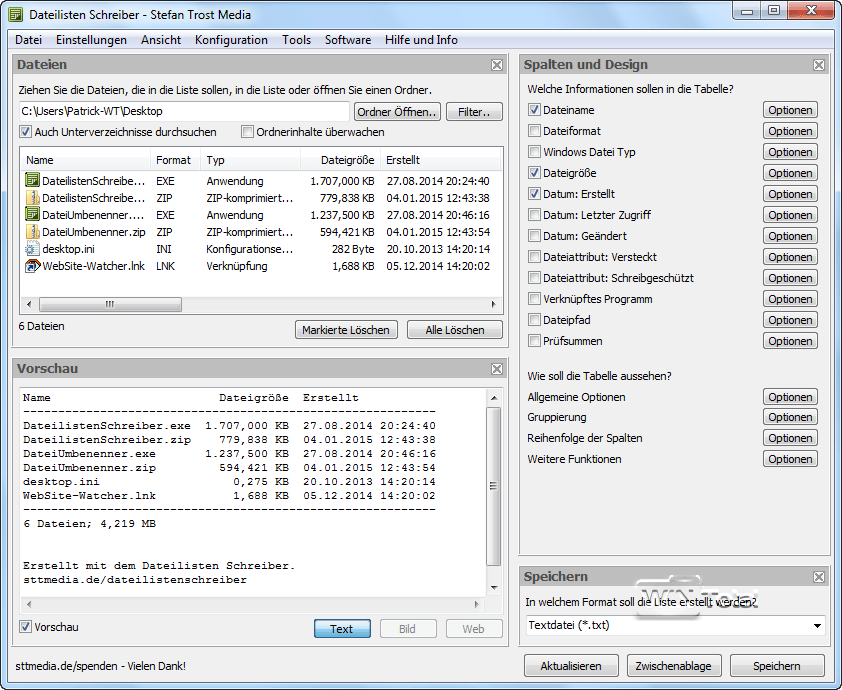Enable Datum: Geändert checkbox
842x690 pixels.
[x=534, y=236]
